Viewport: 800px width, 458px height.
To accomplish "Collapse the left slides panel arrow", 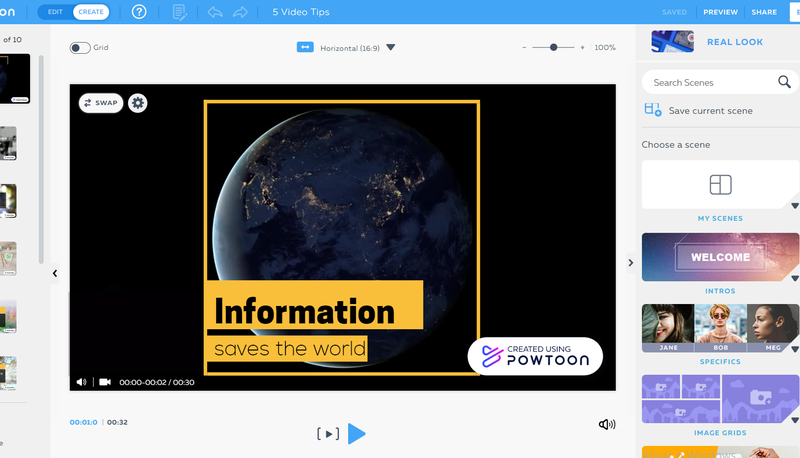I will 55,273.
